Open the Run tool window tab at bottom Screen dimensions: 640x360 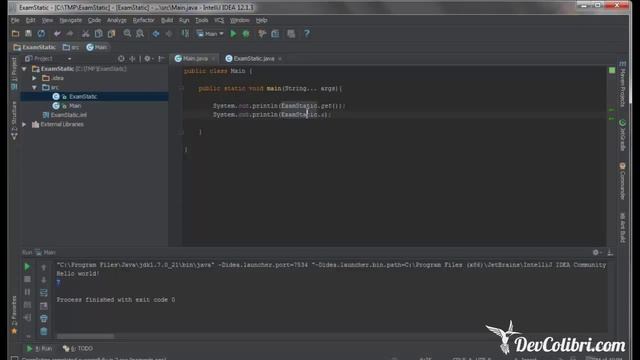coord(39,349)
